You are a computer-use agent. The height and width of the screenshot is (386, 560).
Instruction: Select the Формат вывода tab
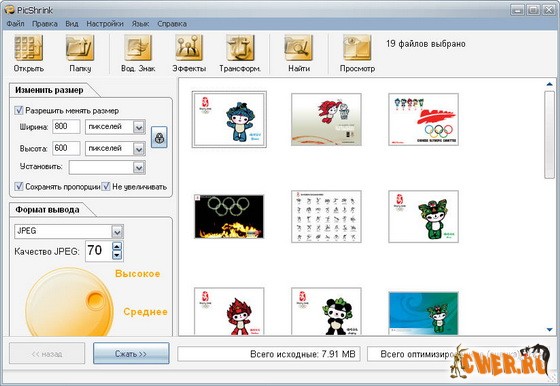coord(47,210)
